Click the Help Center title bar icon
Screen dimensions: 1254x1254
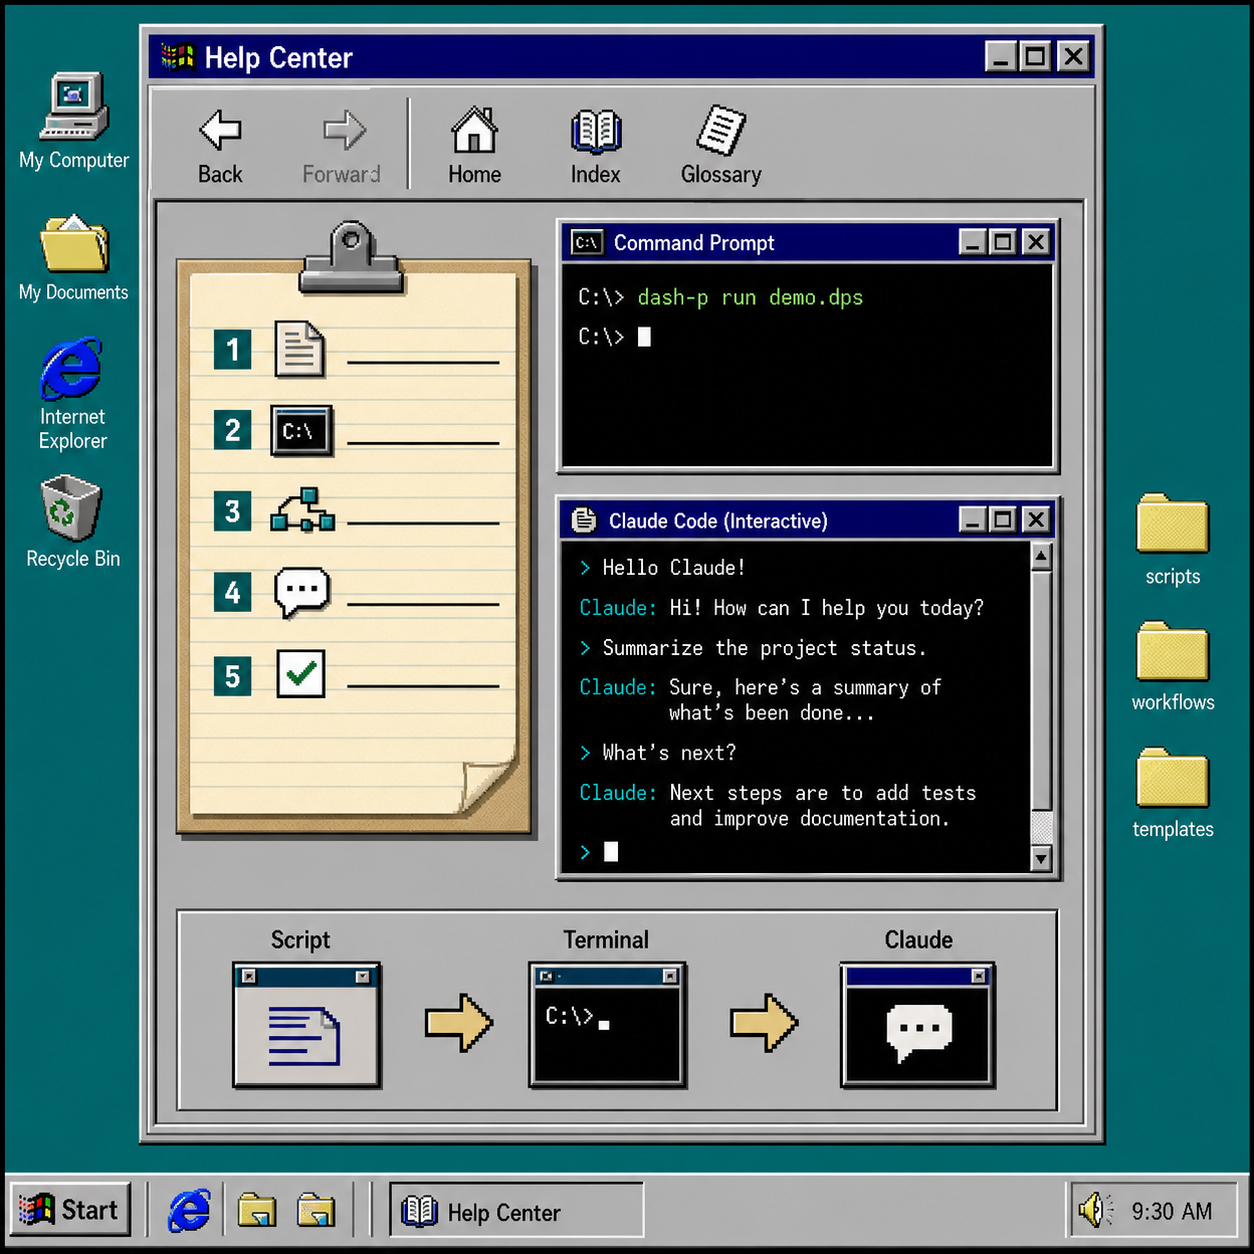[x=177, y=57]
